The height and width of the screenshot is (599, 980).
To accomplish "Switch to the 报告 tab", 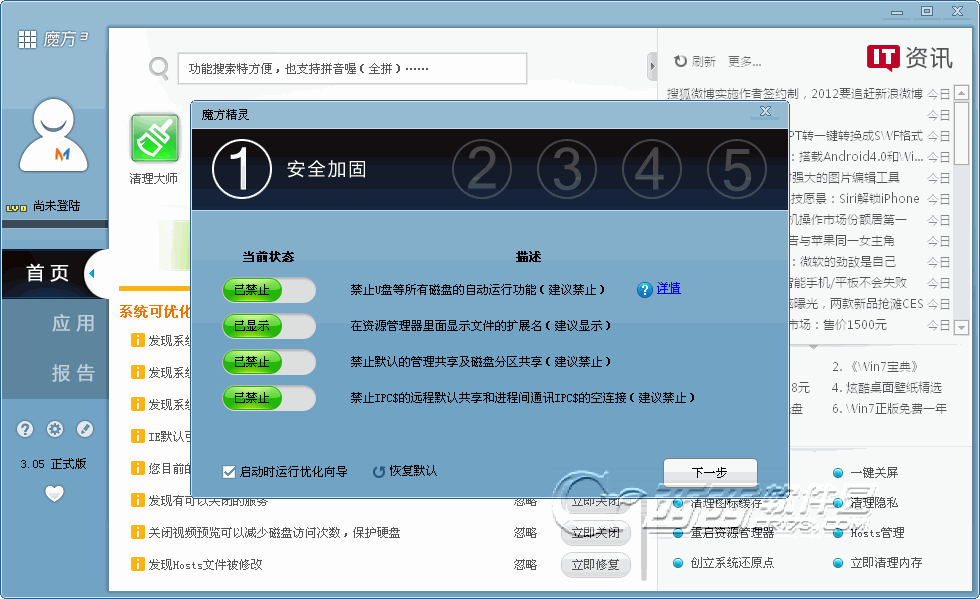I will 74,373.
